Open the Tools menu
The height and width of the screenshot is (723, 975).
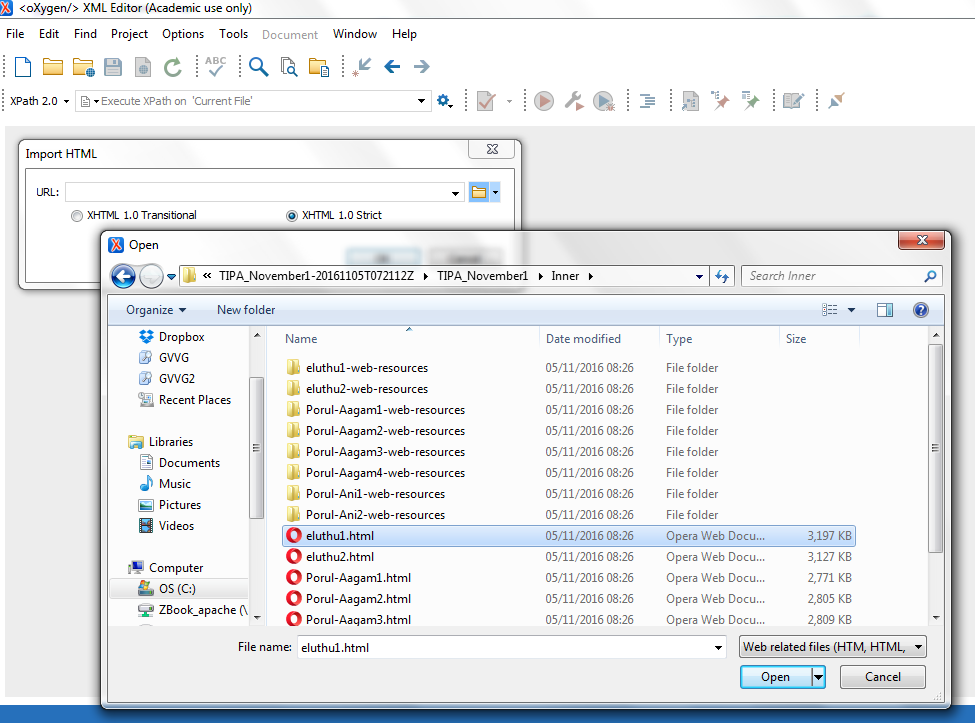[233, 34]
